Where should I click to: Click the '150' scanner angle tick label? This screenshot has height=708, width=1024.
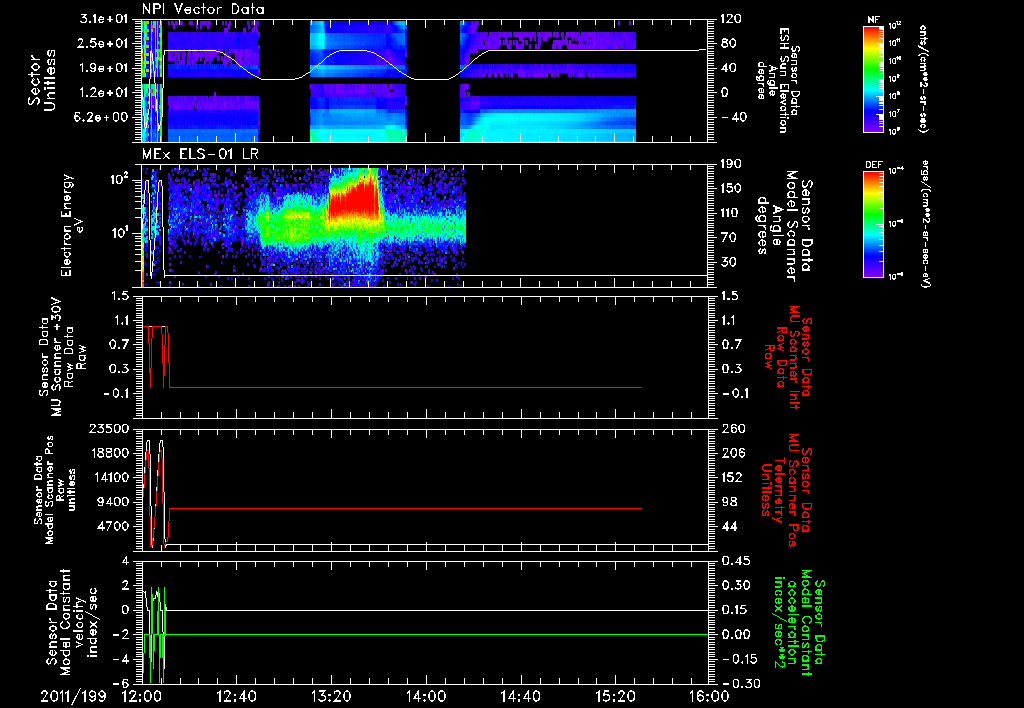point(731,189)
